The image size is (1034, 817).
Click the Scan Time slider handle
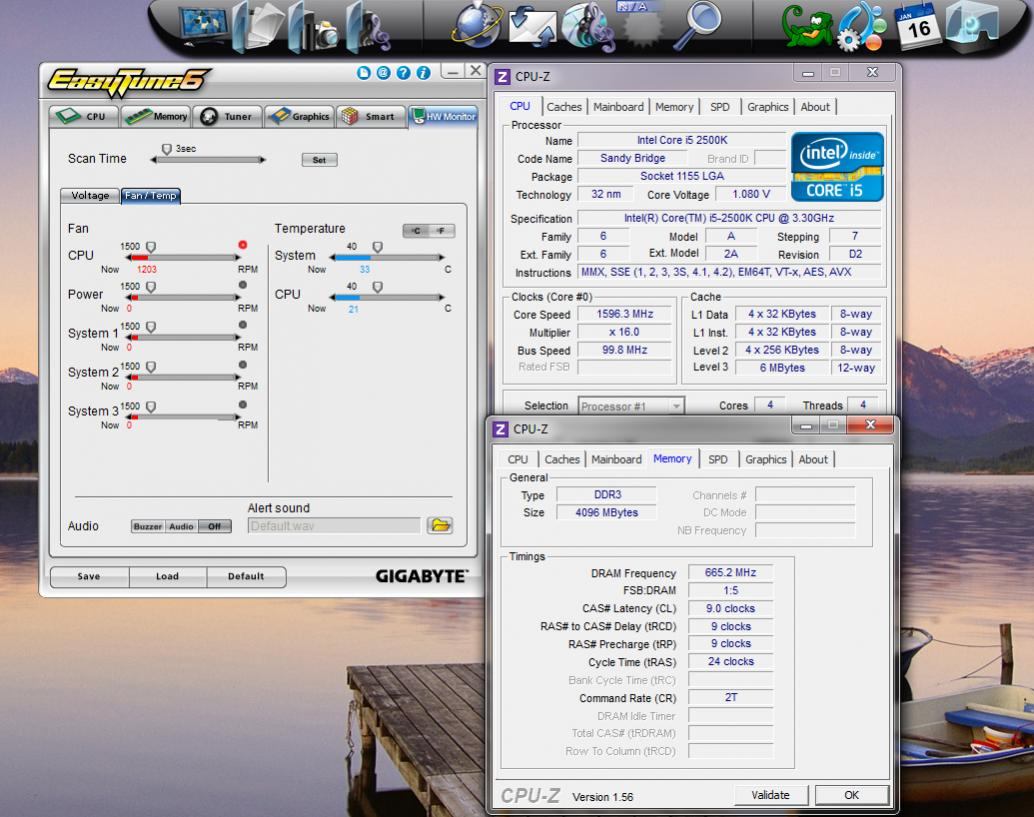coord(167,150)
